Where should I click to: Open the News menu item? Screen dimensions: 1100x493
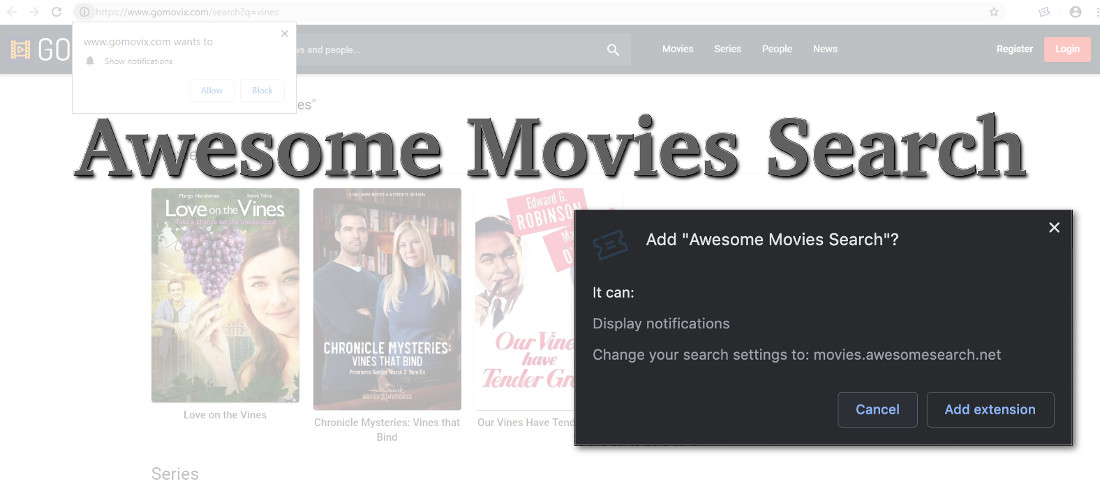[825, 49]
